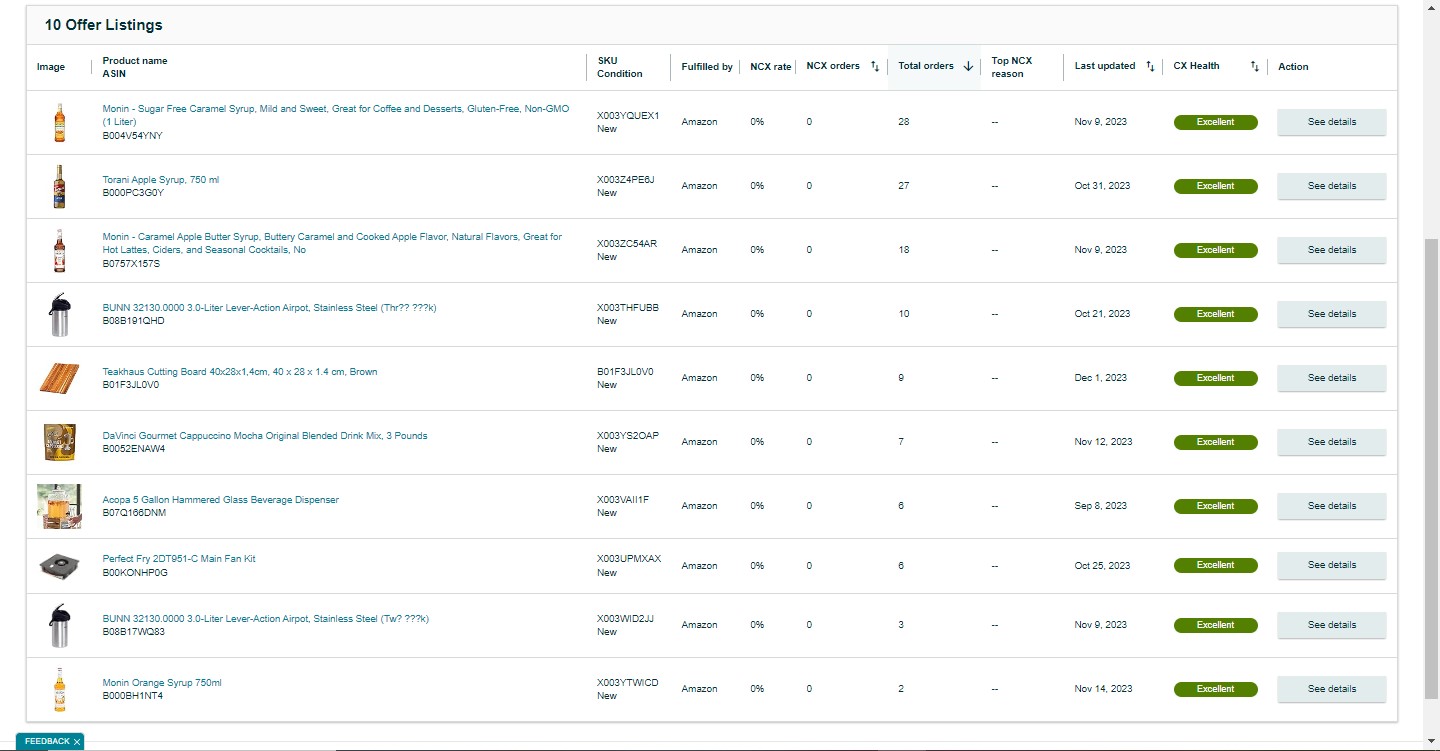Click Excellent badge for Torani Apple Syrup

pos(1215,186)
